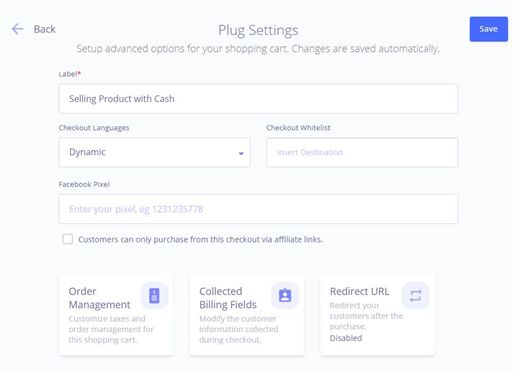Focus the Label input field
Viewport: 513px width, 372px height.
coord(258,99)
